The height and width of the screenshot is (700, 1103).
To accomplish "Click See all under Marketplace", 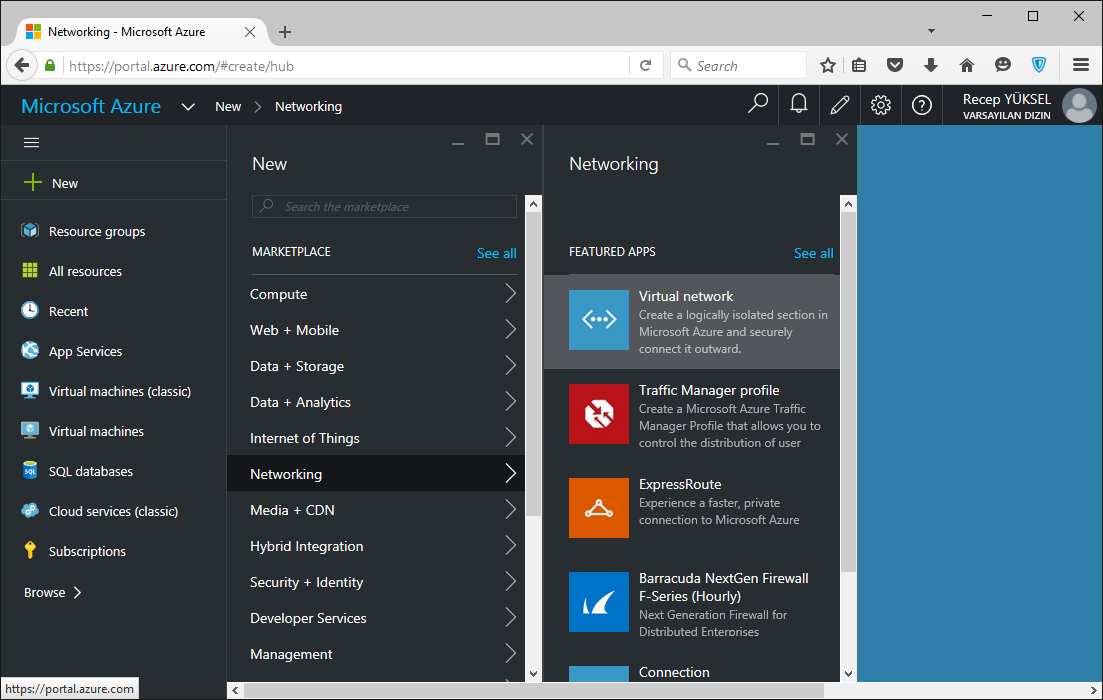I will pyautogui.click(x=497, y=253).
